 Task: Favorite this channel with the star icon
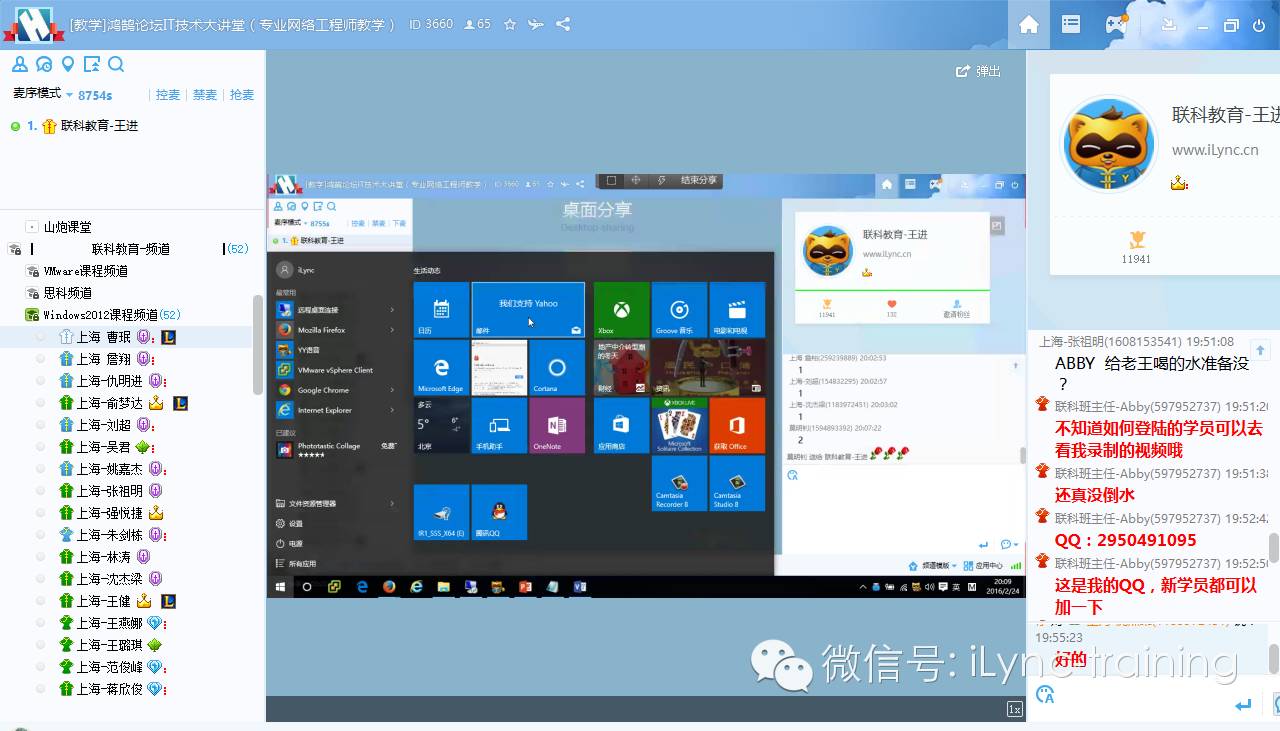pos(510,24)
